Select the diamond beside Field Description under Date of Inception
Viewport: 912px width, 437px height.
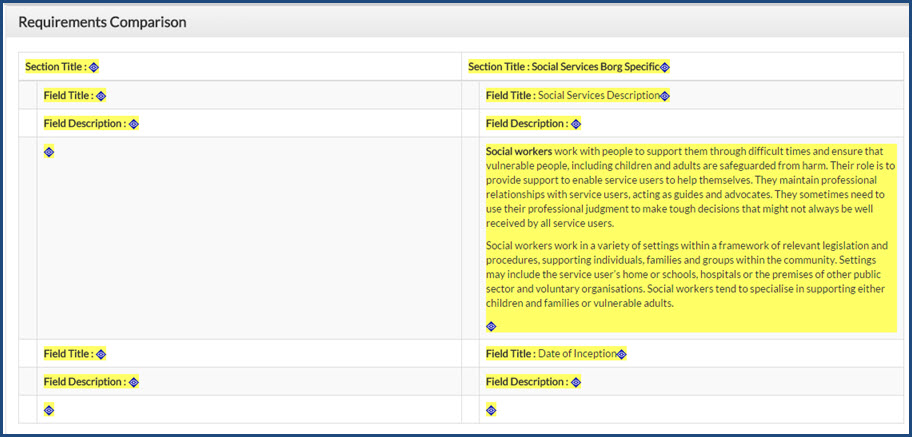[576, 382]
